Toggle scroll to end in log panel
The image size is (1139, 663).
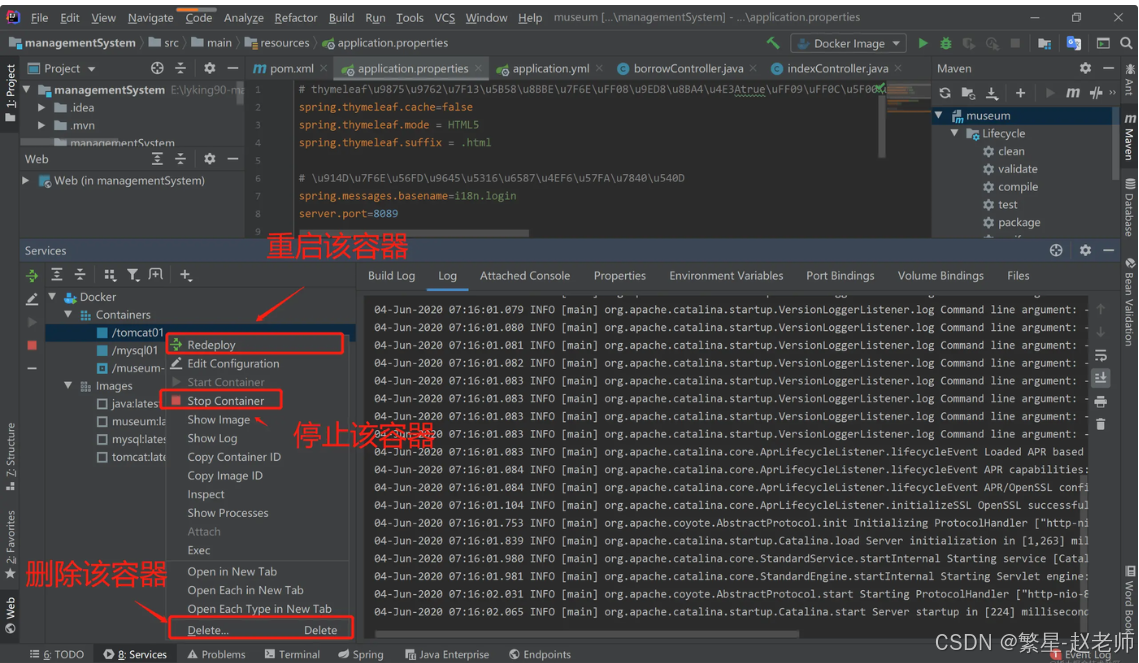click(x=1101, y=378)
